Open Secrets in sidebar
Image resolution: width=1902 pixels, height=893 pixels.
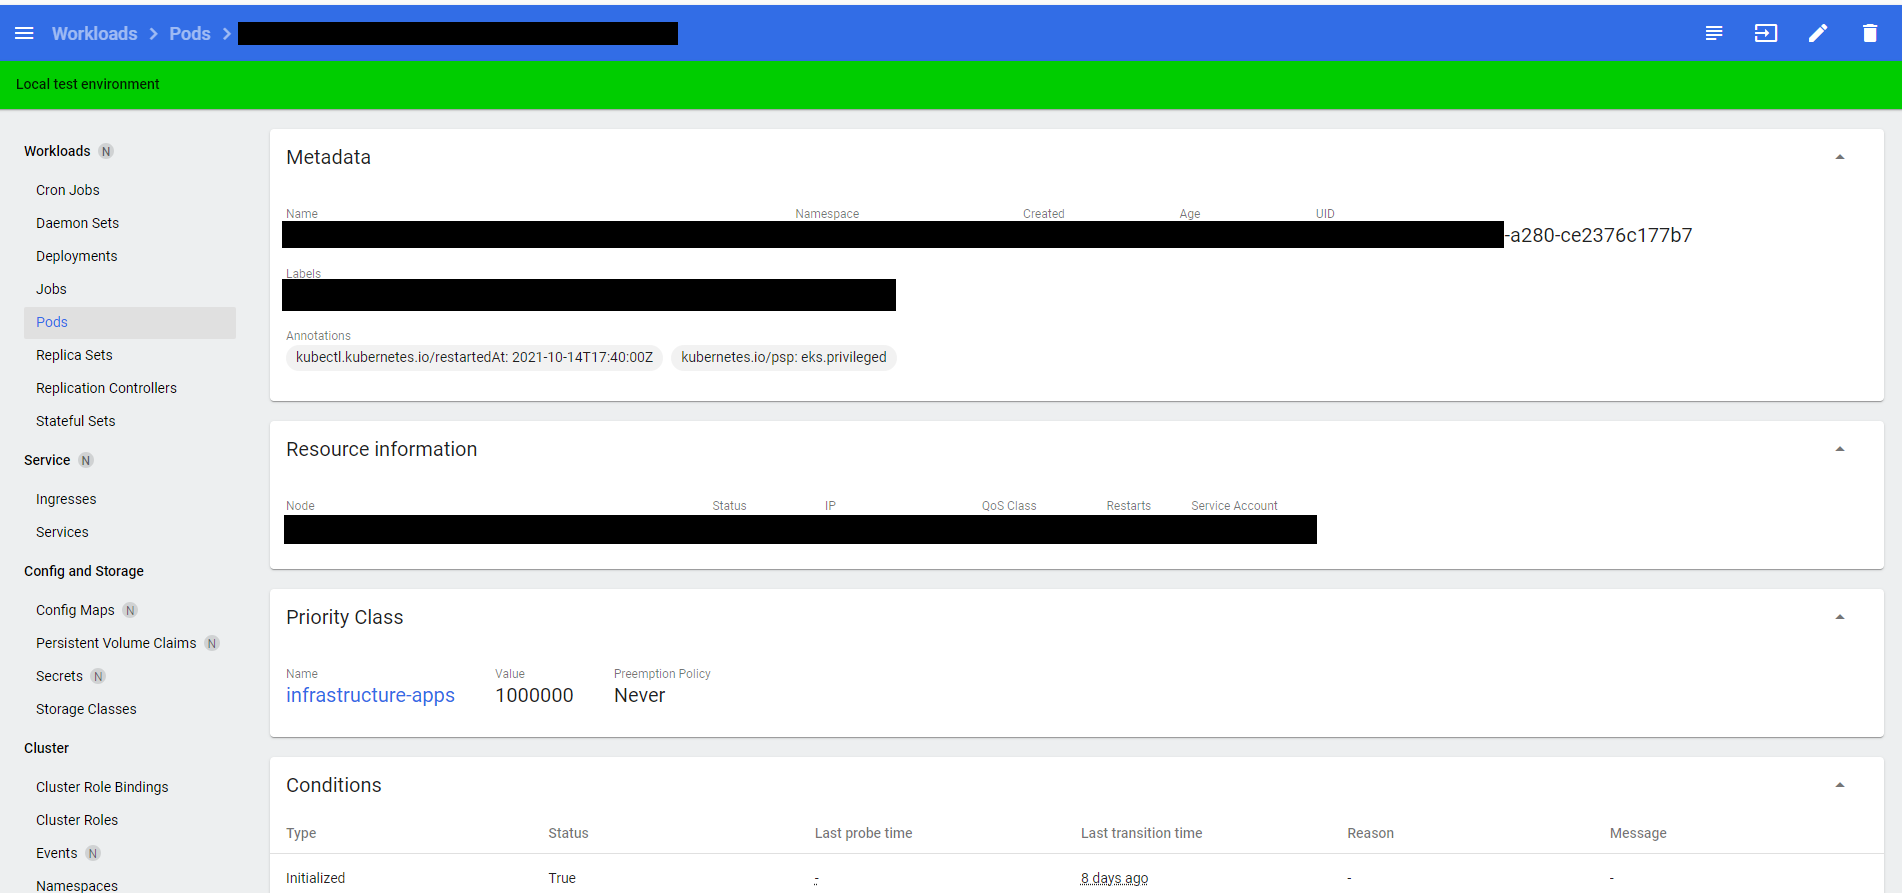59,676
